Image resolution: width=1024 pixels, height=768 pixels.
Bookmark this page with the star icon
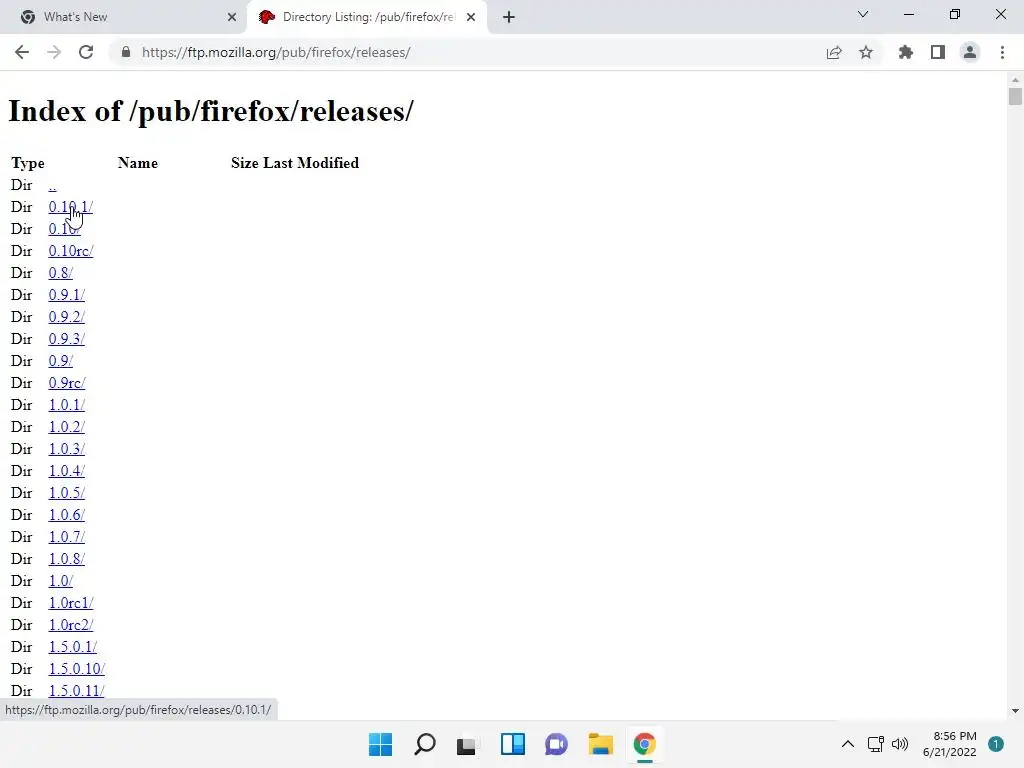click(x=866, y=52)
